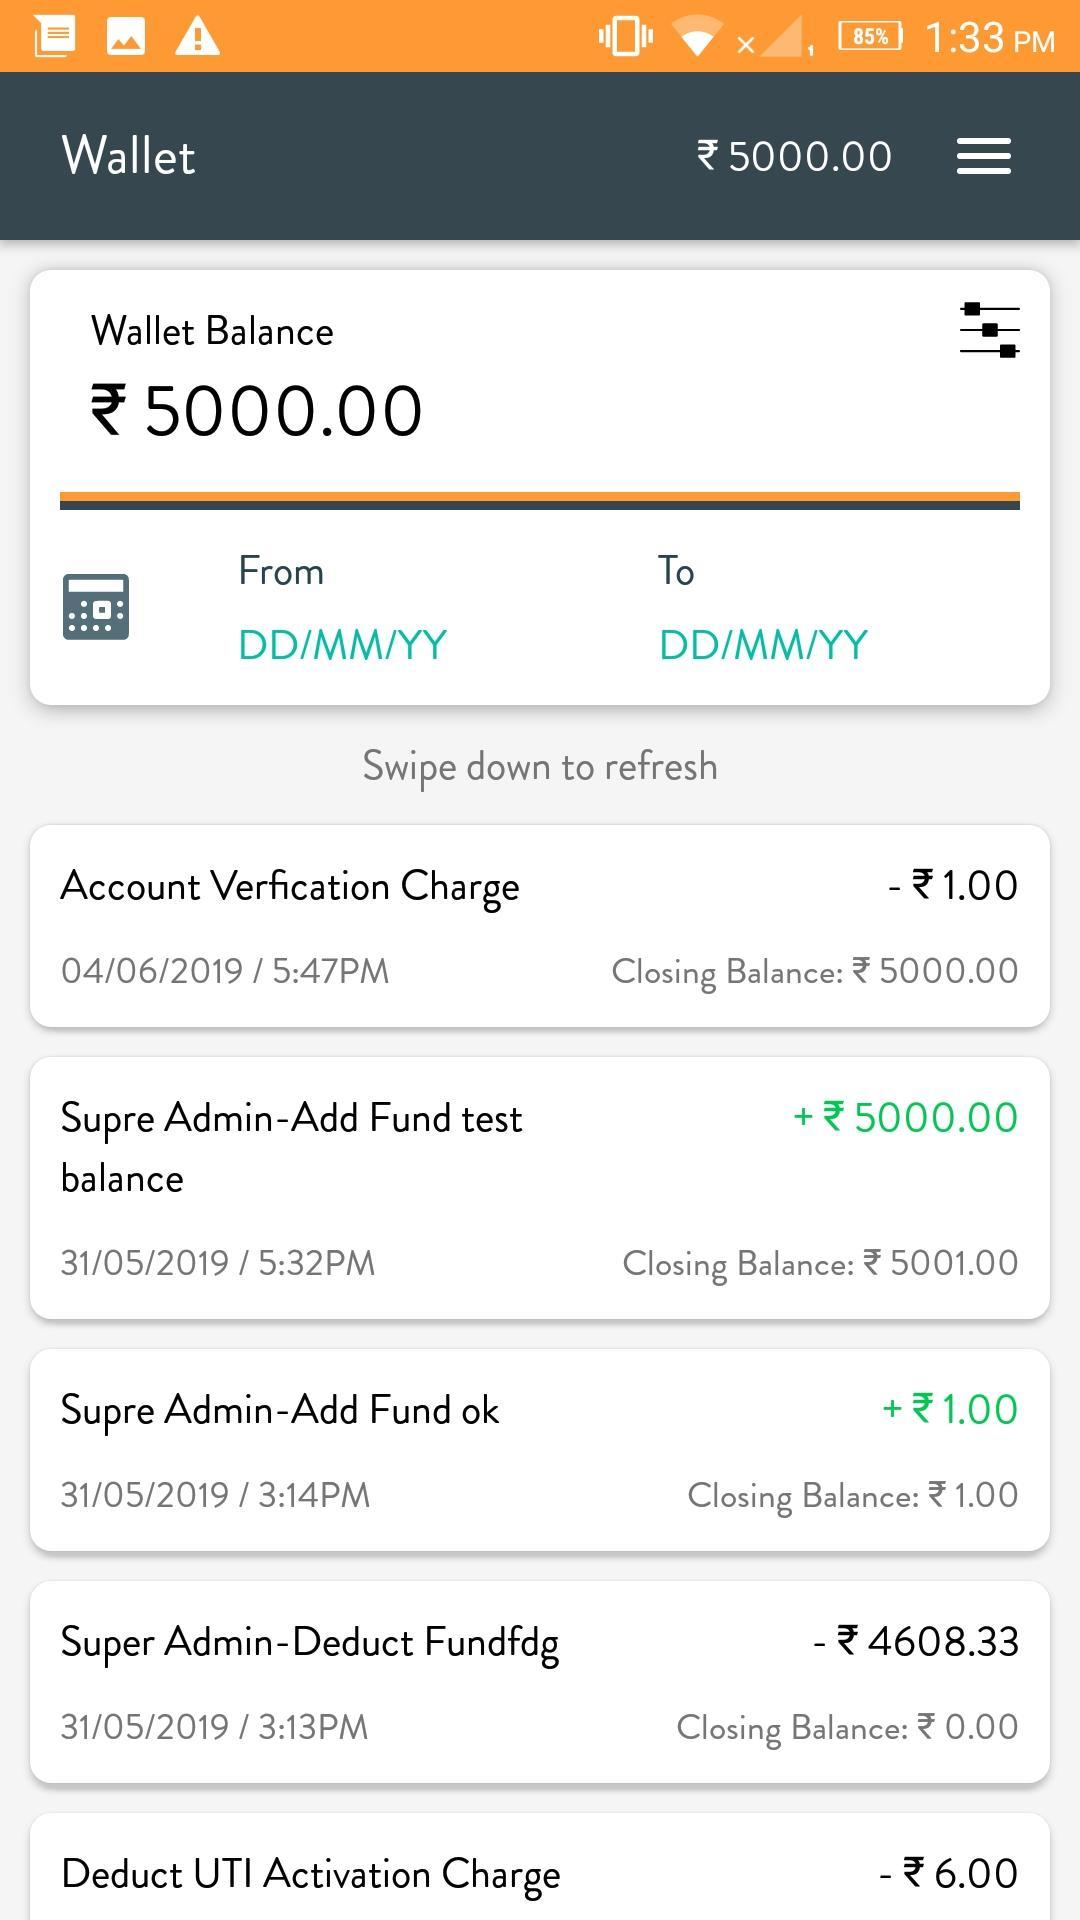Tap the image notification icon
1080x1920 pixels.
[x=126, y=37]
